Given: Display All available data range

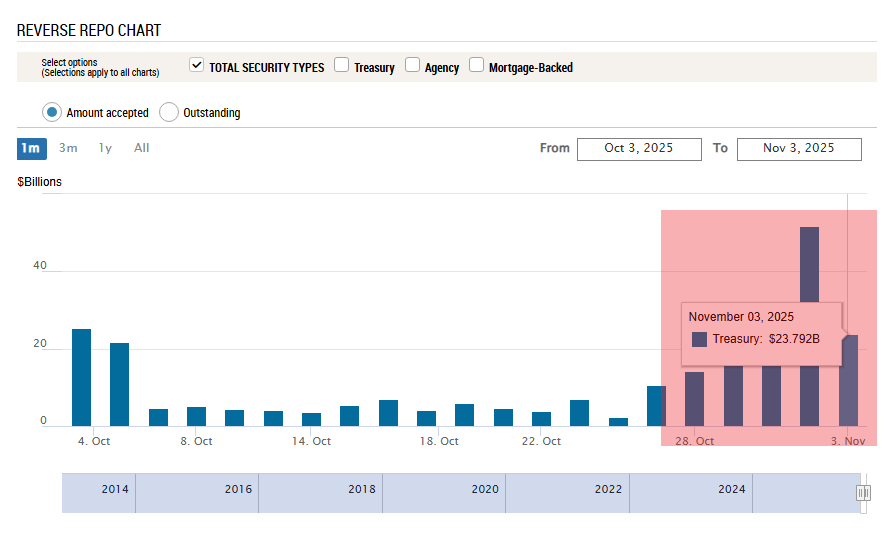Looking at the screenshot, I should pyautogui.click(x=142, y=148).
